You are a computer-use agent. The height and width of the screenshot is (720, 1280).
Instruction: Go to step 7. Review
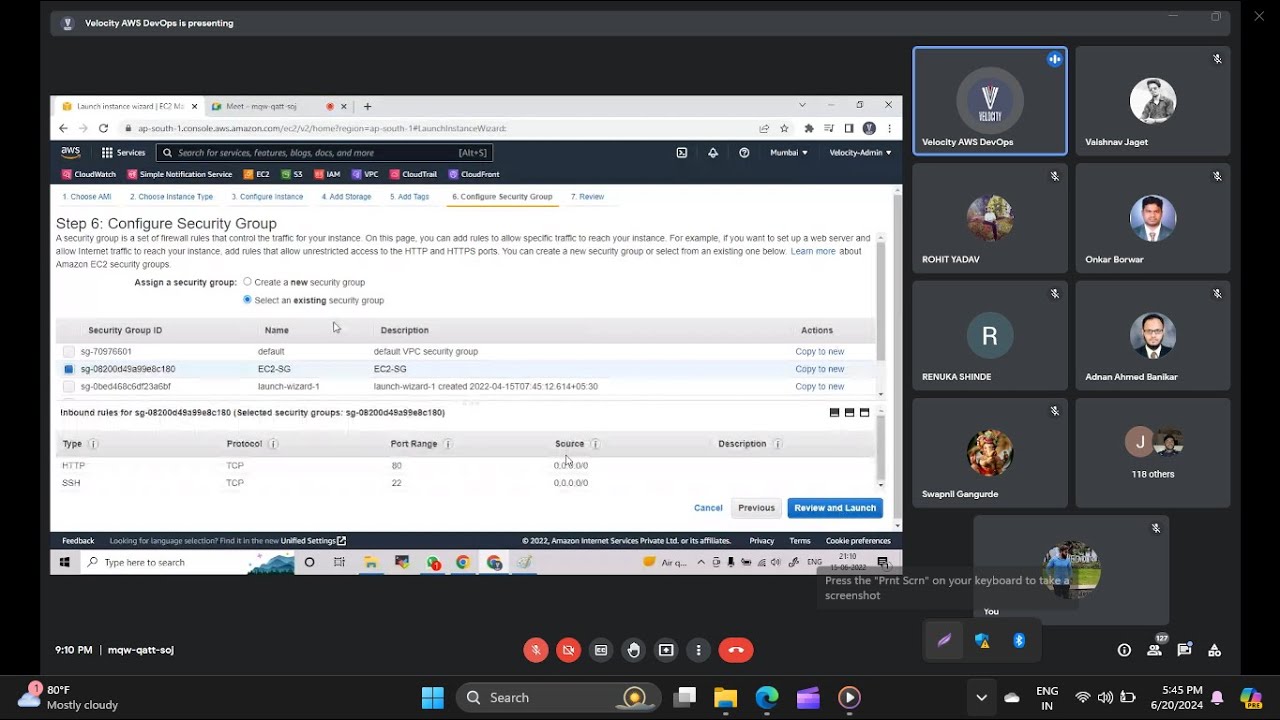pyautogui.click(x=587, y=197)
